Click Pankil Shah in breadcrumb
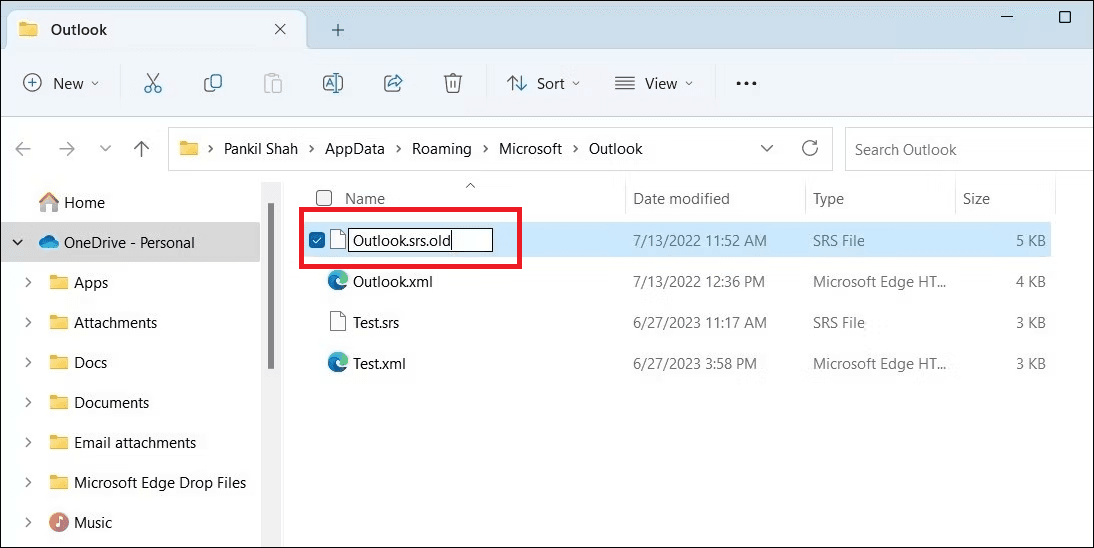The width and height of the screenshot is (1094, 548). tap(261, 149)
